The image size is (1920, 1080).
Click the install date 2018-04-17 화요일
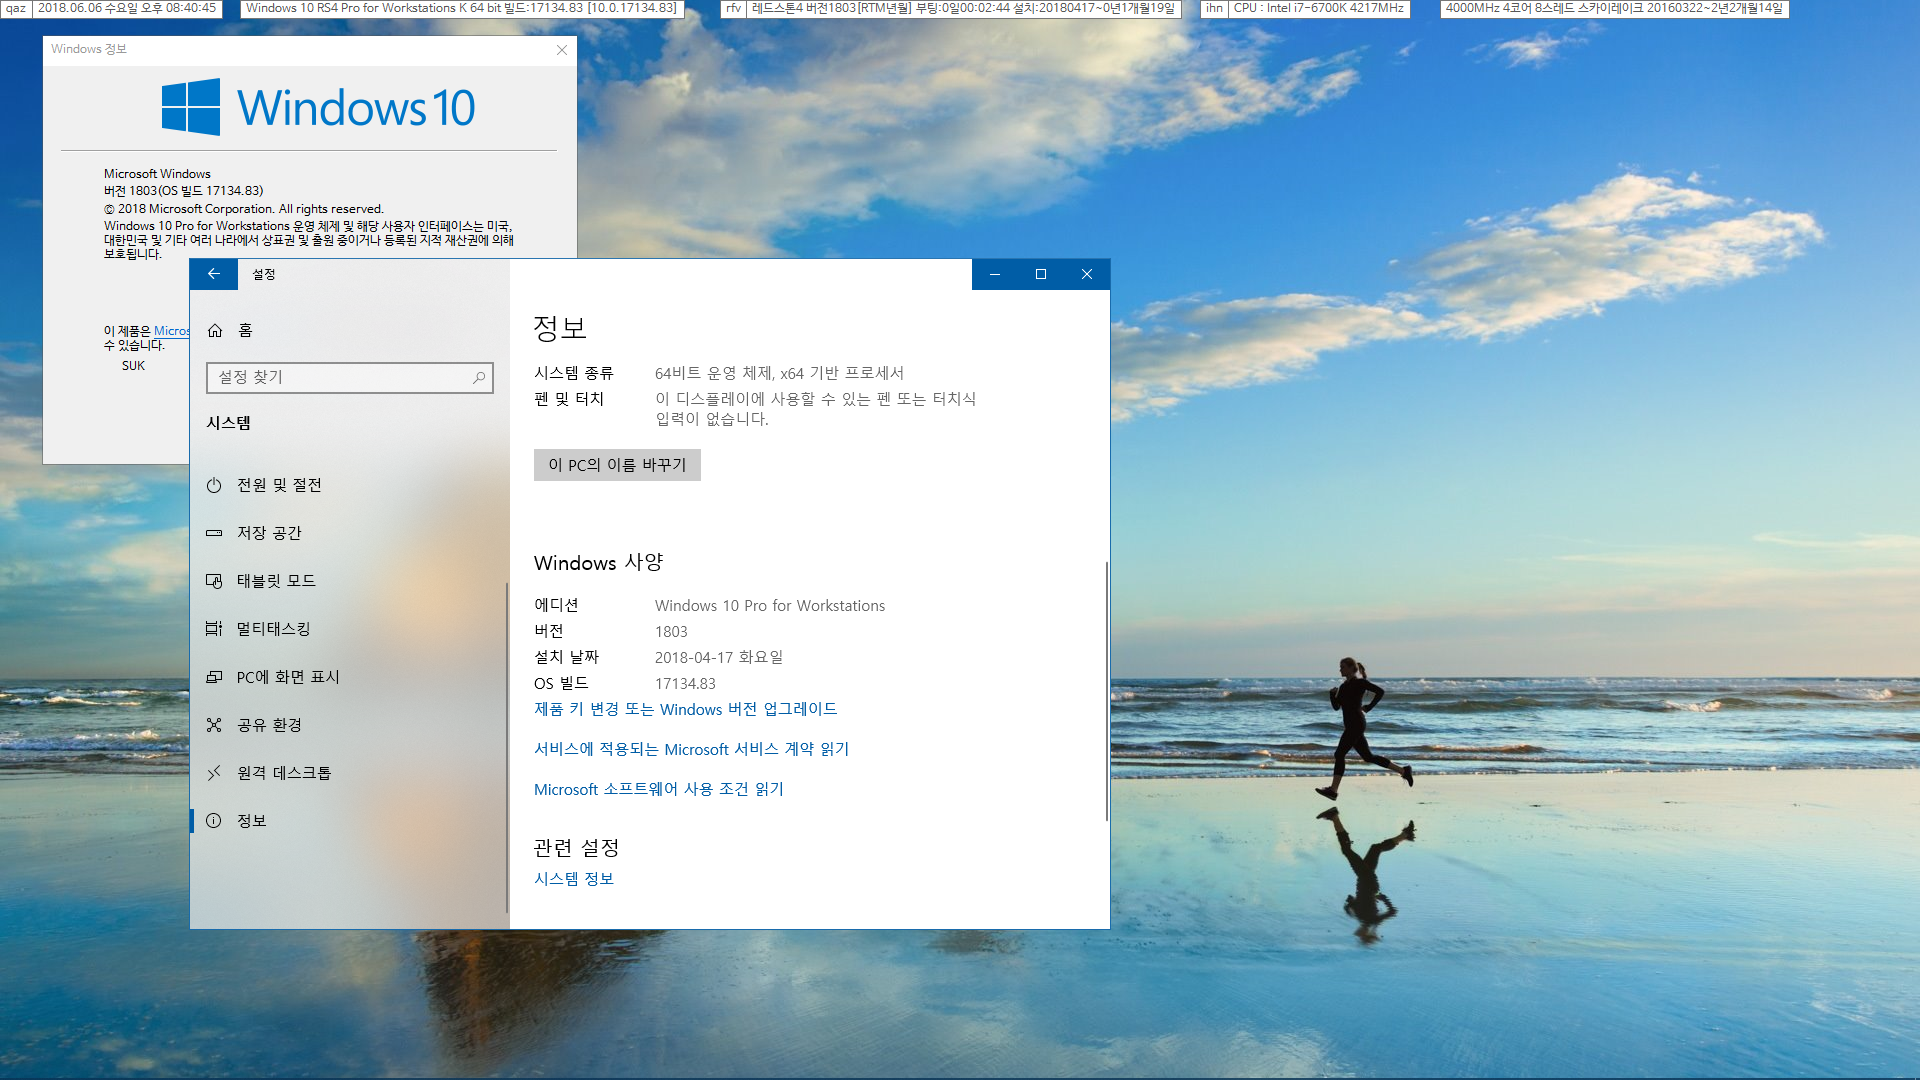pyautogui.click(x=719, y=658)
